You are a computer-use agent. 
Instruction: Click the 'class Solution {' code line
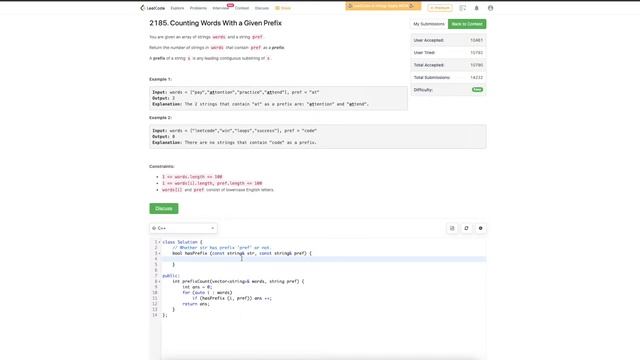pos(182,242)
